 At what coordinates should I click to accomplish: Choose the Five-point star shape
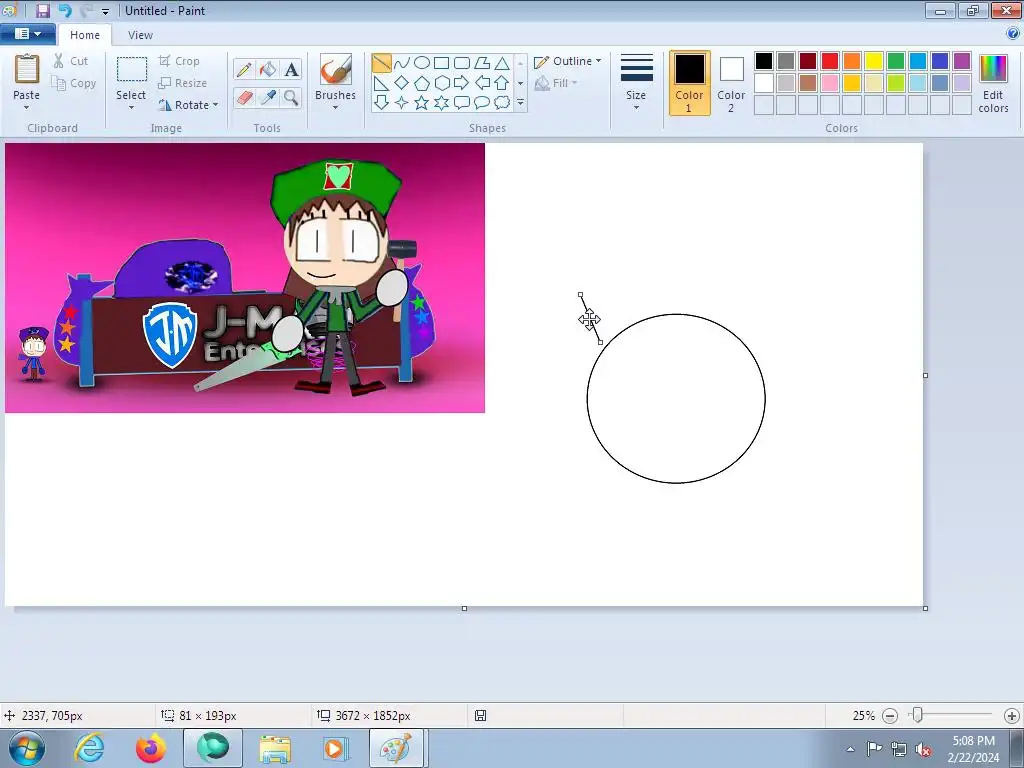tap(422, 103)
